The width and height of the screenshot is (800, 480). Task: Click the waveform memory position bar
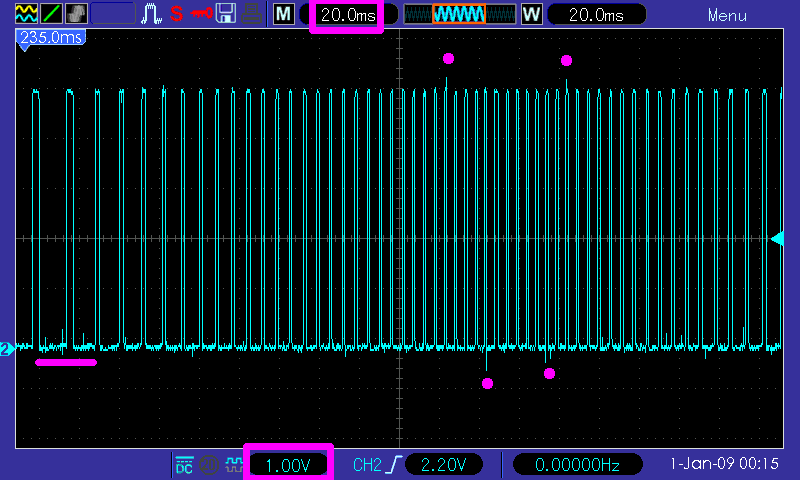pyautogui.click(x=460, y=14)
